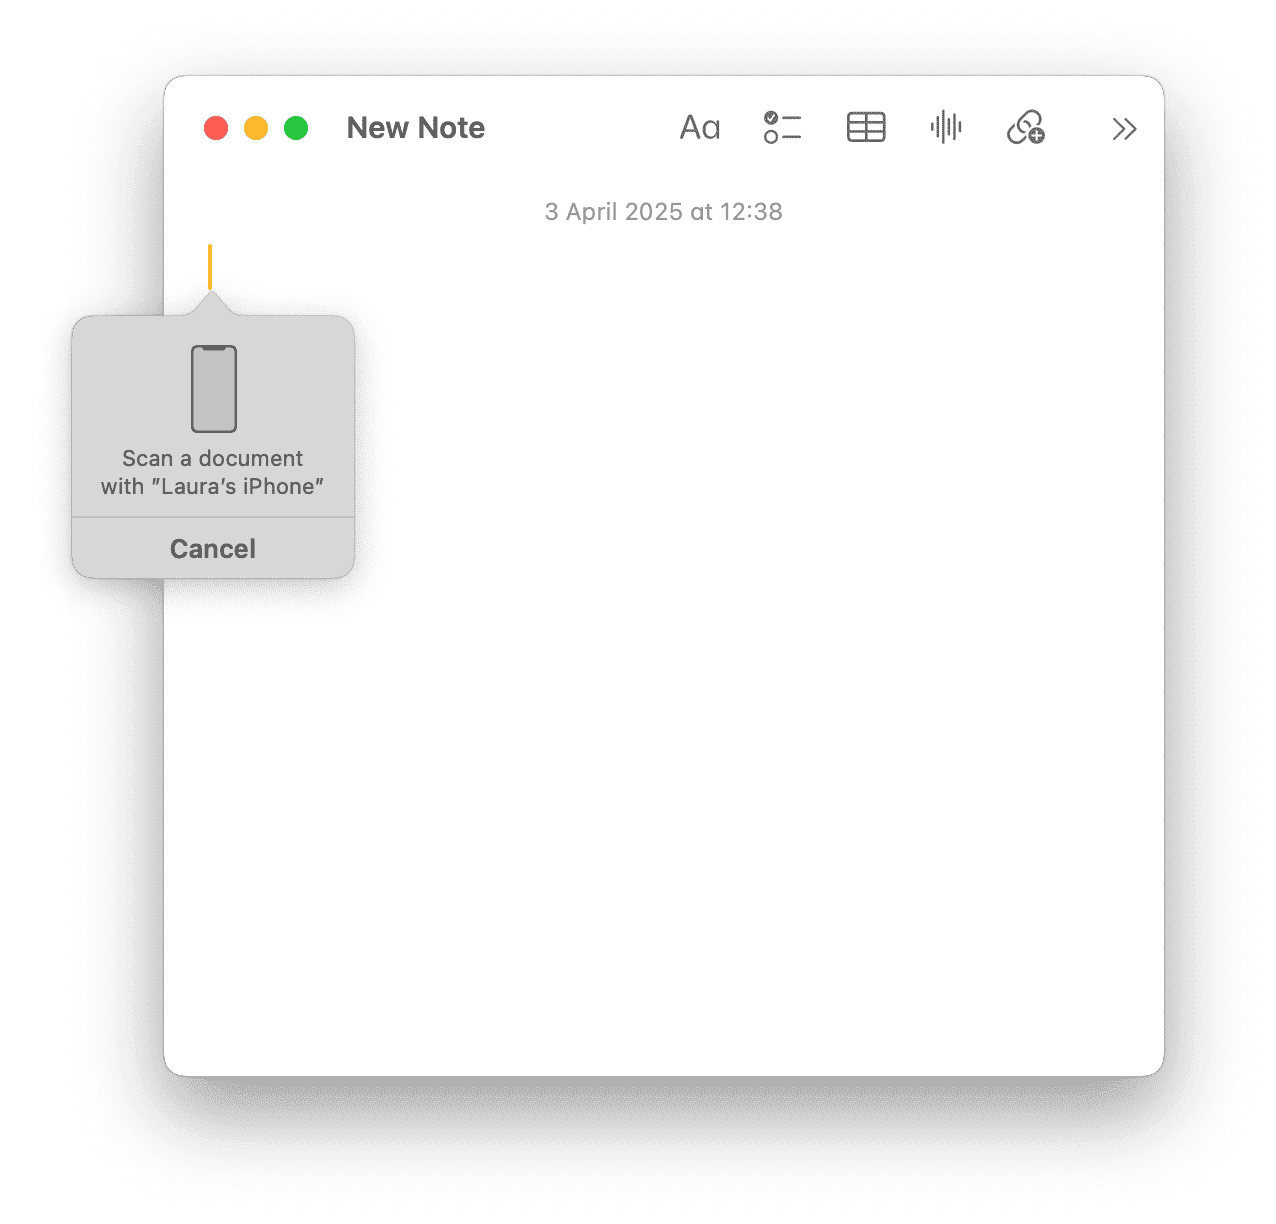Start an audio recording via waveform icon
1276x1224 pixels.
(x=945, y=128)
